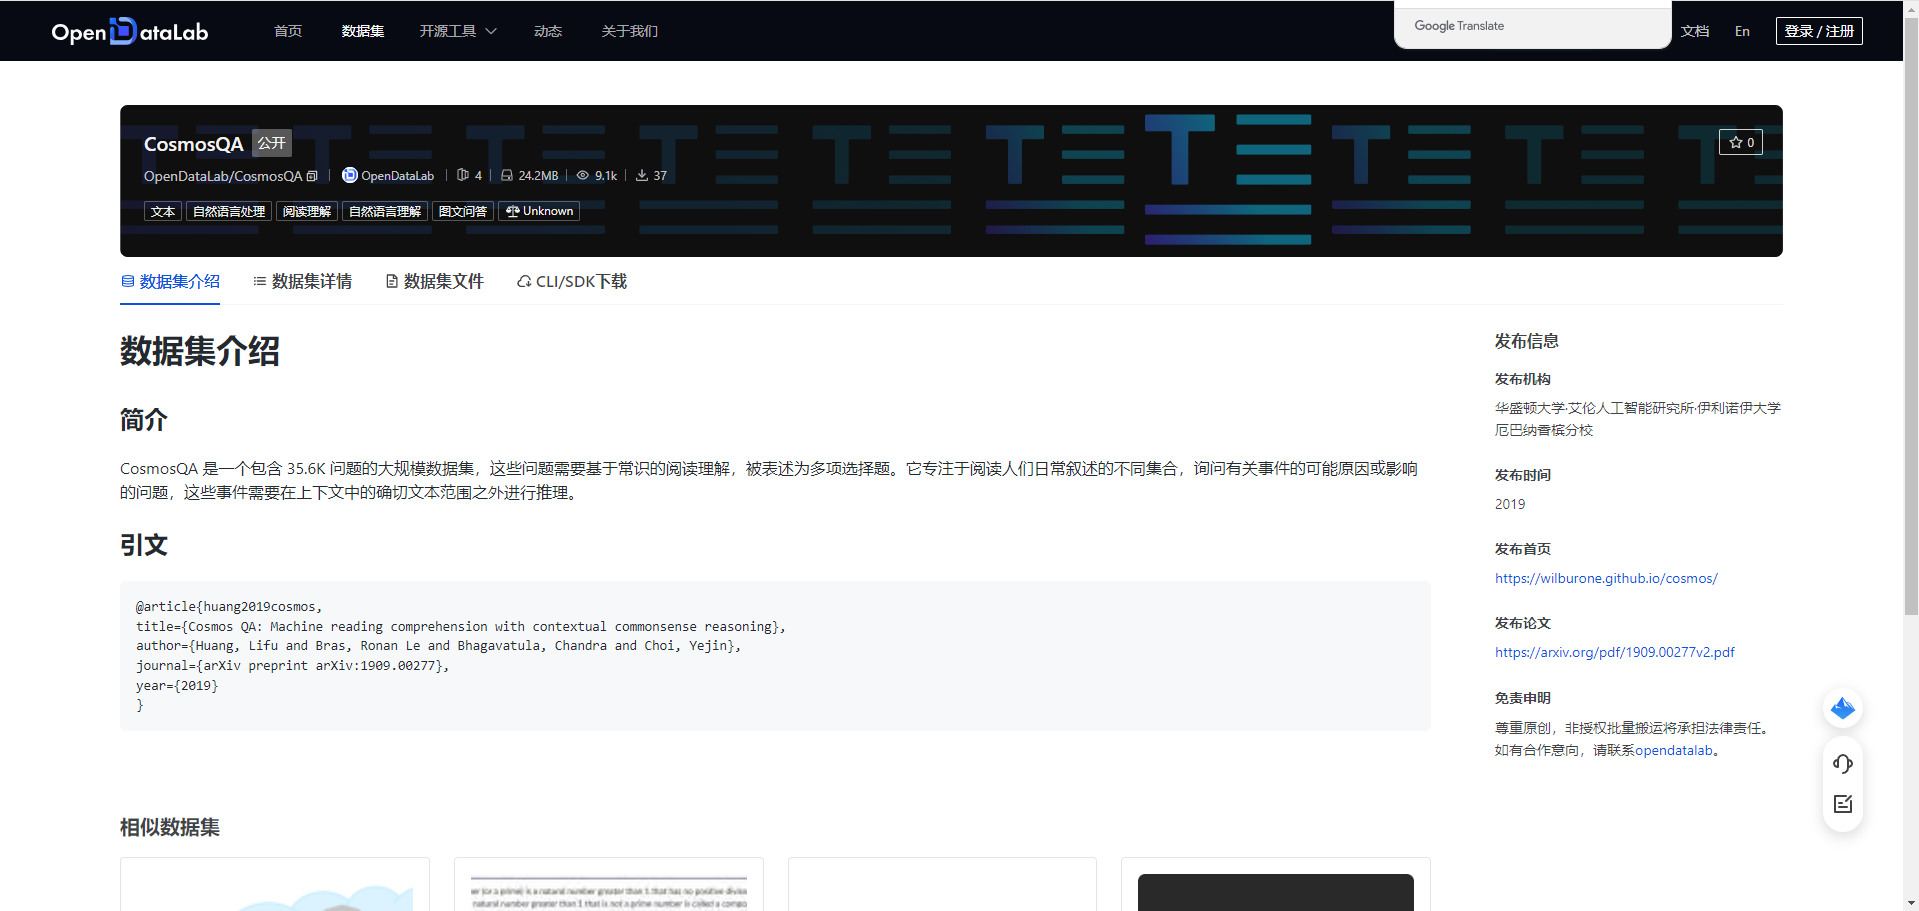
Task: Open the headset customer support widget
Action: pyautogui.click(x=1842, y=764)
